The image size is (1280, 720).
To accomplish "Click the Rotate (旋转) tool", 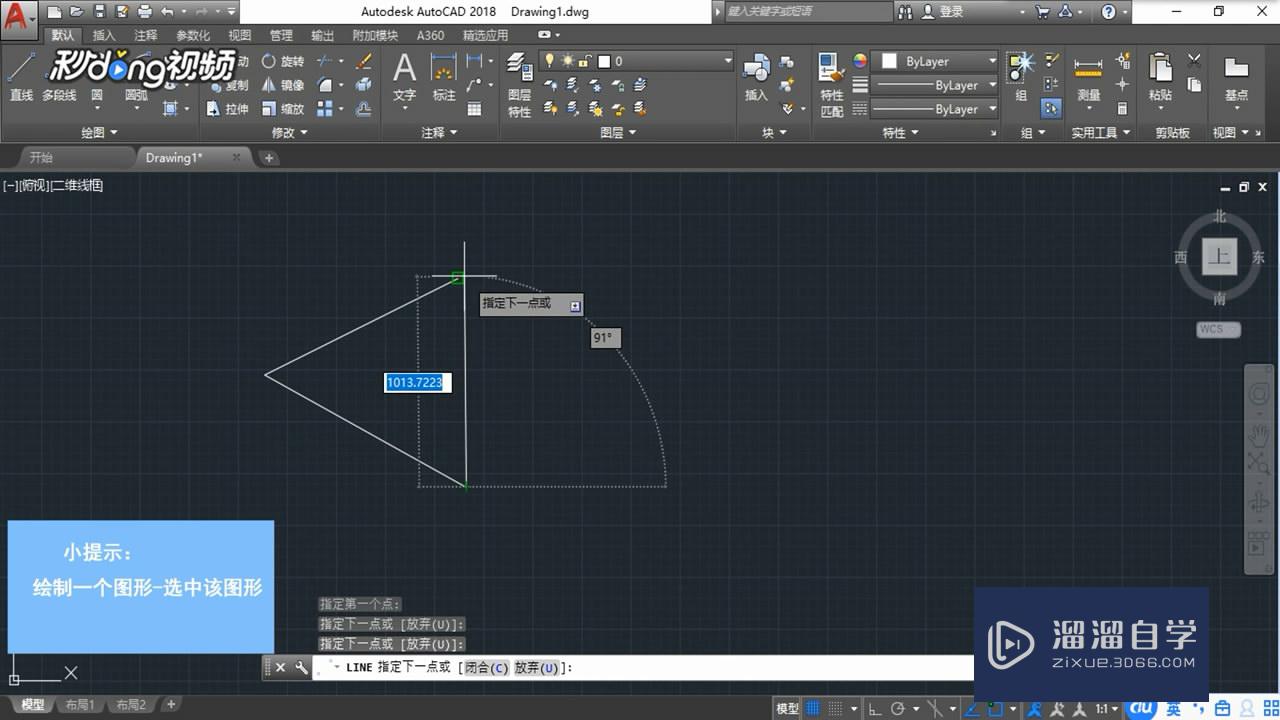I will coord(283,61).
